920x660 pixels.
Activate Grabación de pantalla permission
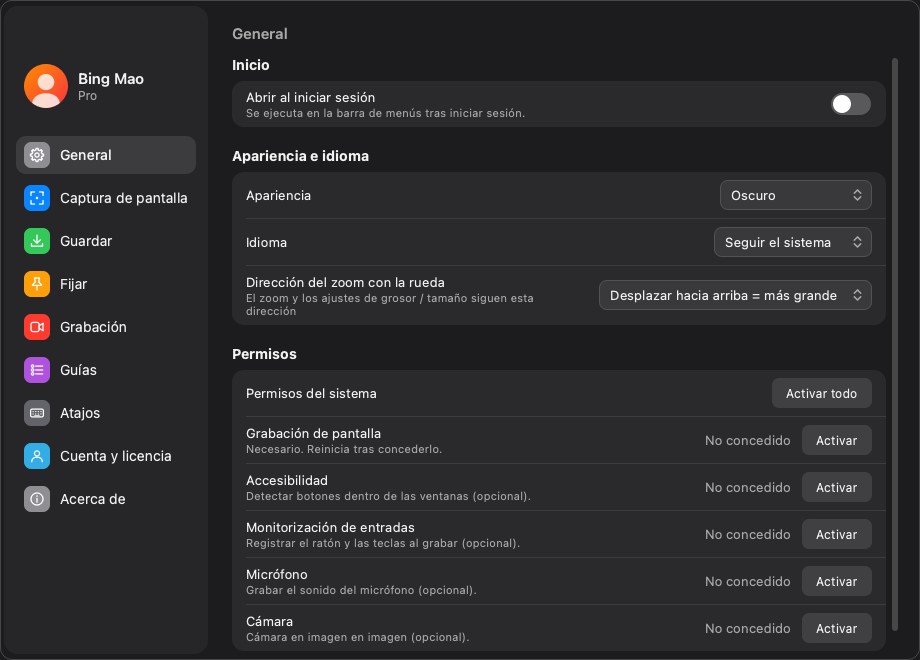pos(837,441)
